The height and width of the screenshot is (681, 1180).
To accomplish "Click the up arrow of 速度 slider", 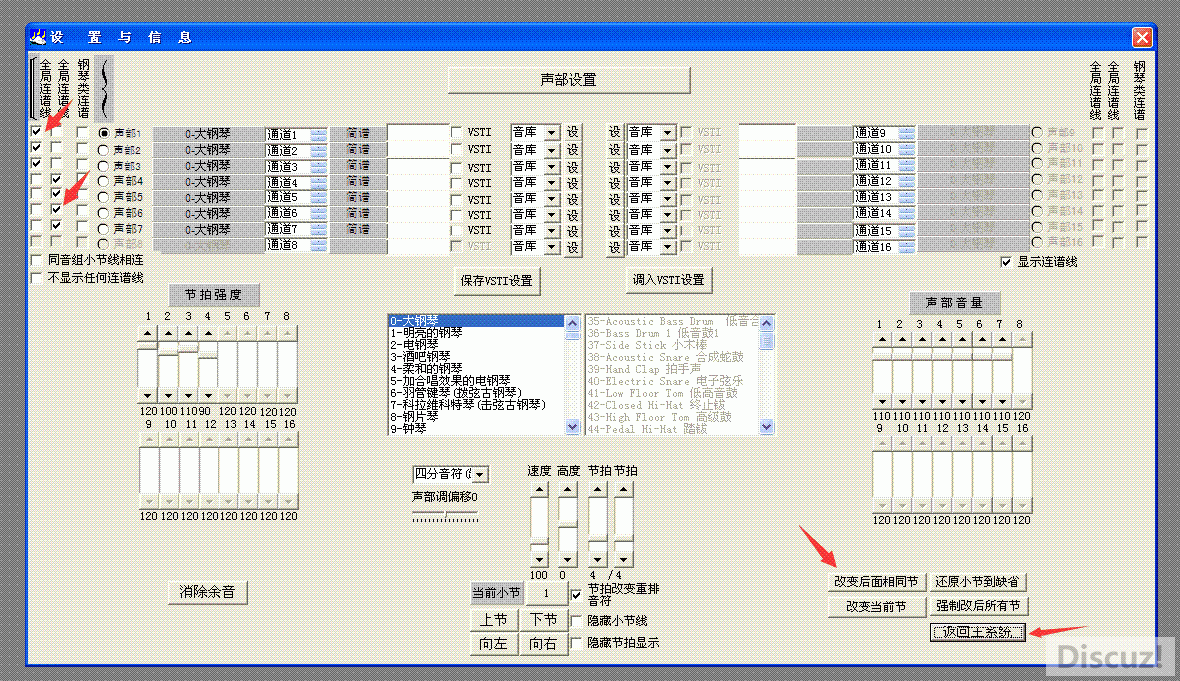I will (x=539, y=489).
